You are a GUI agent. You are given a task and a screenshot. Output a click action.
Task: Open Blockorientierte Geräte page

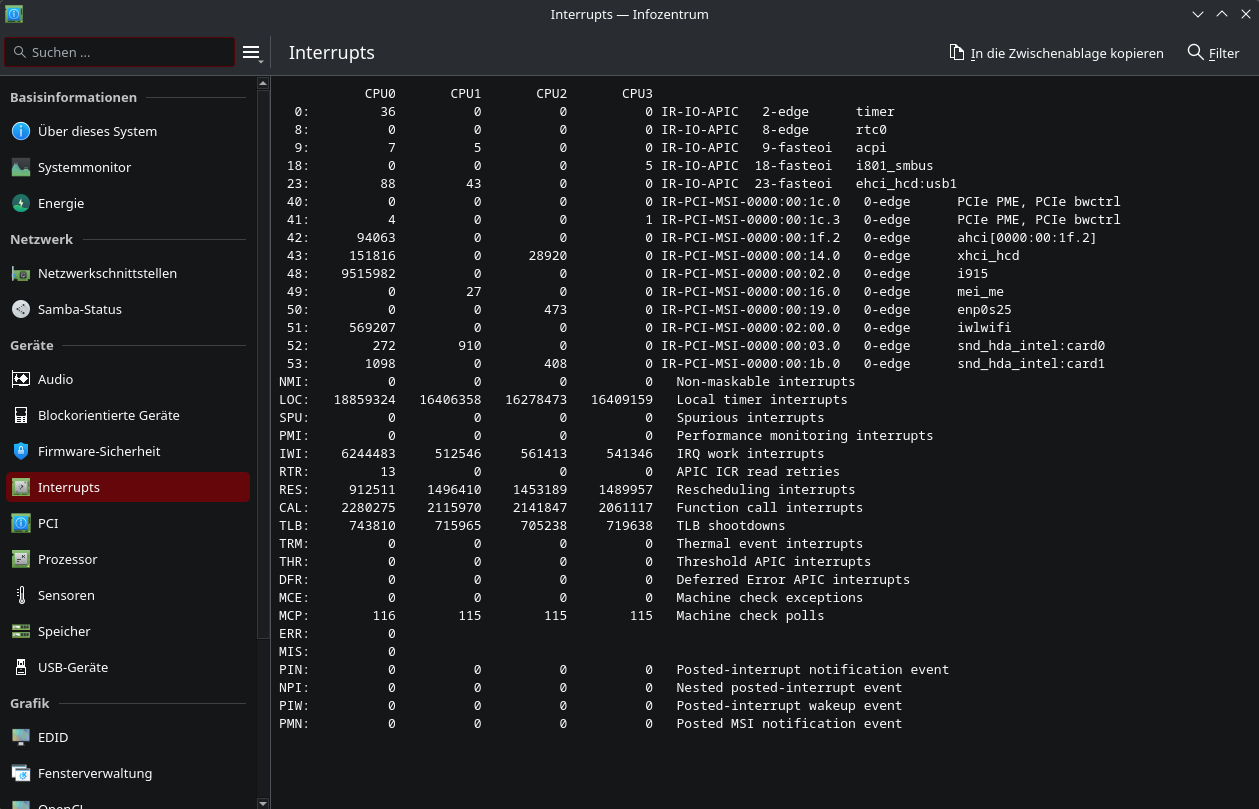point(128,415)
